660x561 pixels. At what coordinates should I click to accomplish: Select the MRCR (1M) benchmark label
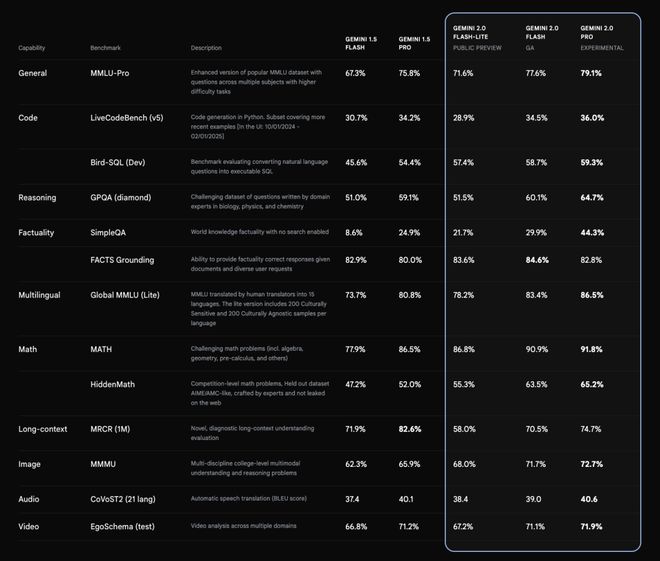(112, 429)
